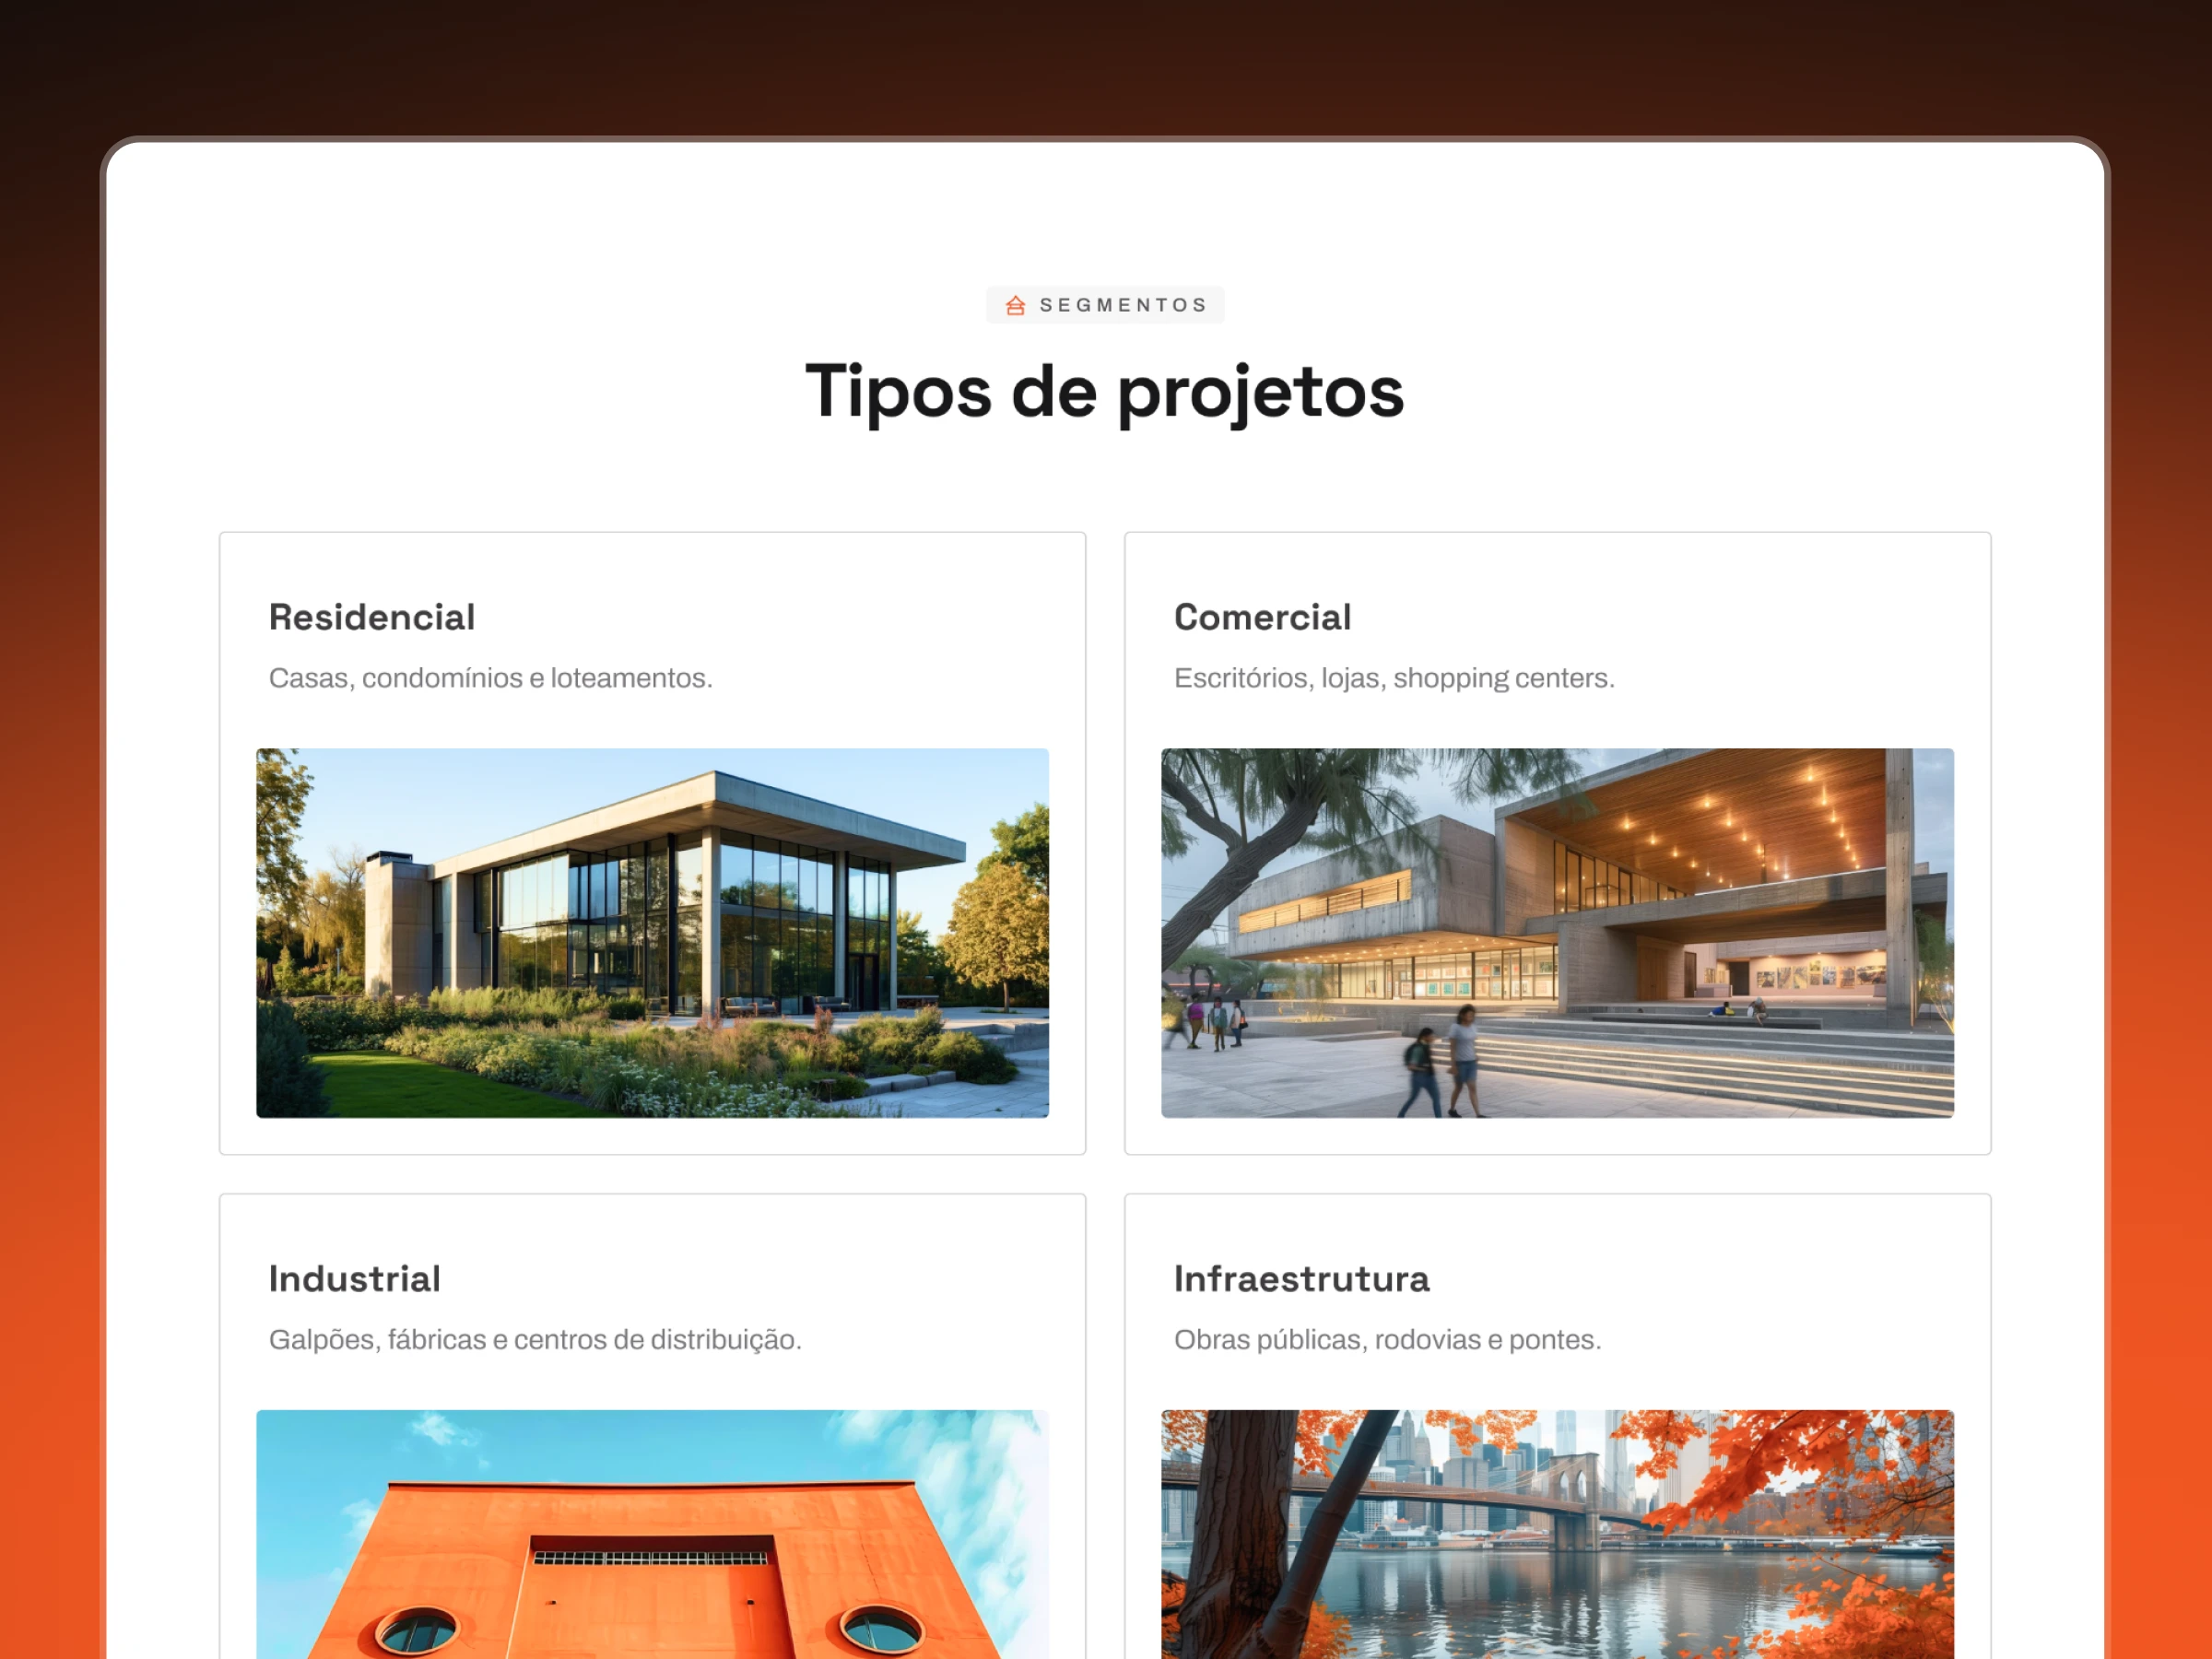Click 'Casas, condomínios e loteamentos' description
The width and height of the screenshot is (2212, 1659).
pos(490,678)
